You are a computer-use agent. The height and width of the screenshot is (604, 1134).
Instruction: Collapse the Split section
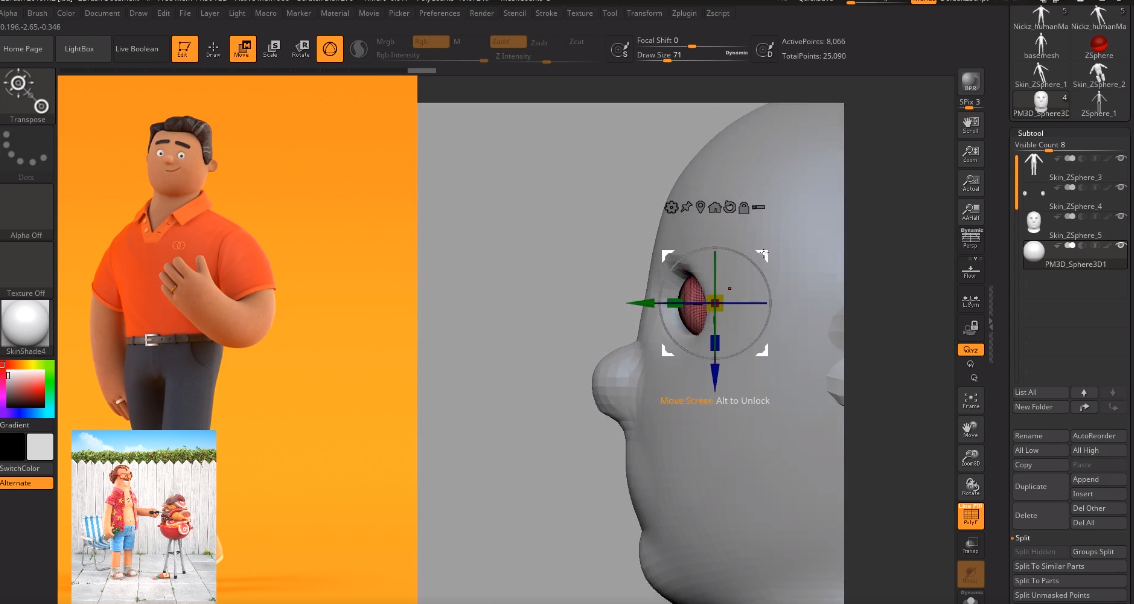point(1023,538)
